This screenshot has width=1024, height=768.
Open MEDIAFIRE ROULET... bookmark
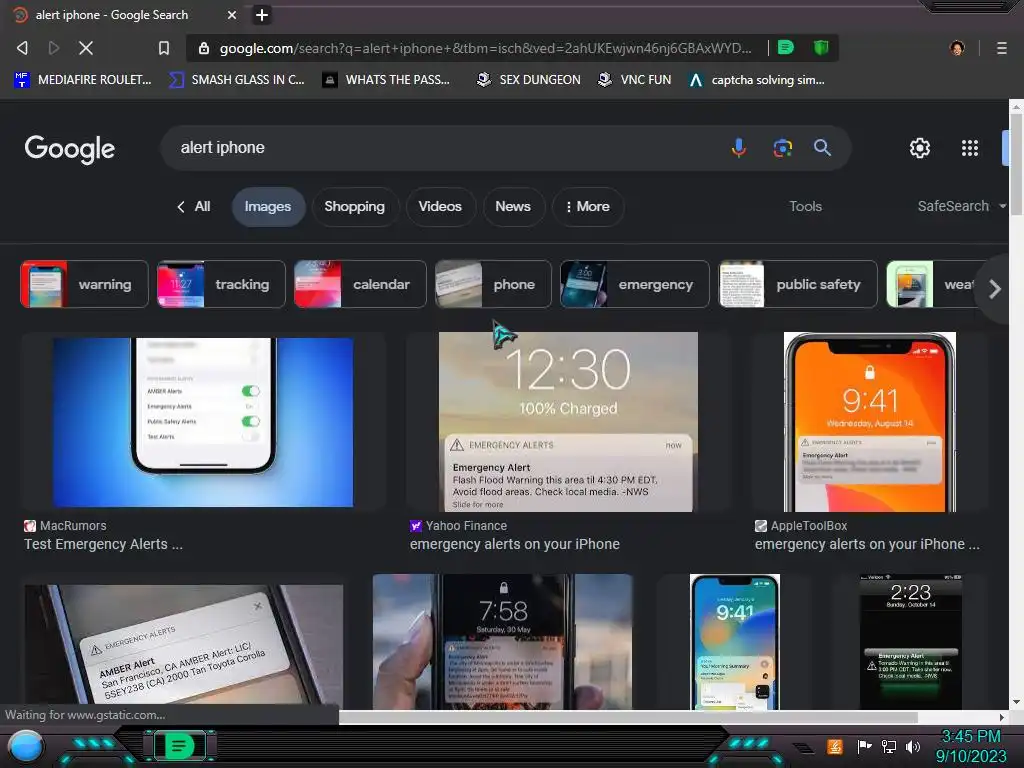[x=83, y=80]
